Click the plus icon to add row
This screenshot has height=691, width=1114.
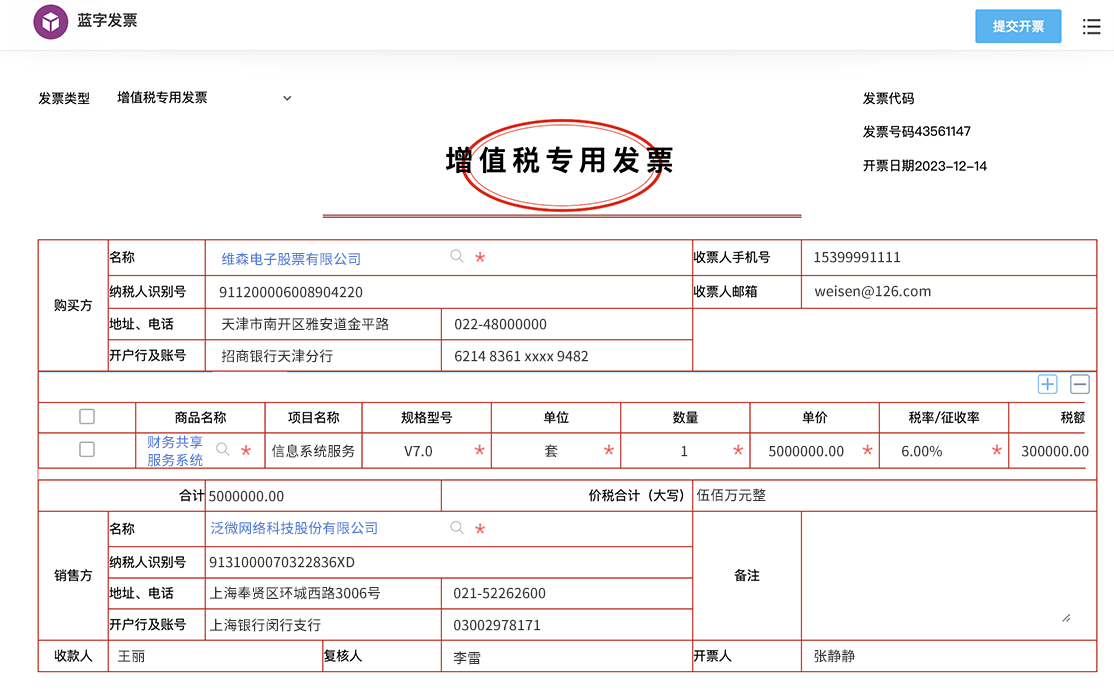point(1047,384)
